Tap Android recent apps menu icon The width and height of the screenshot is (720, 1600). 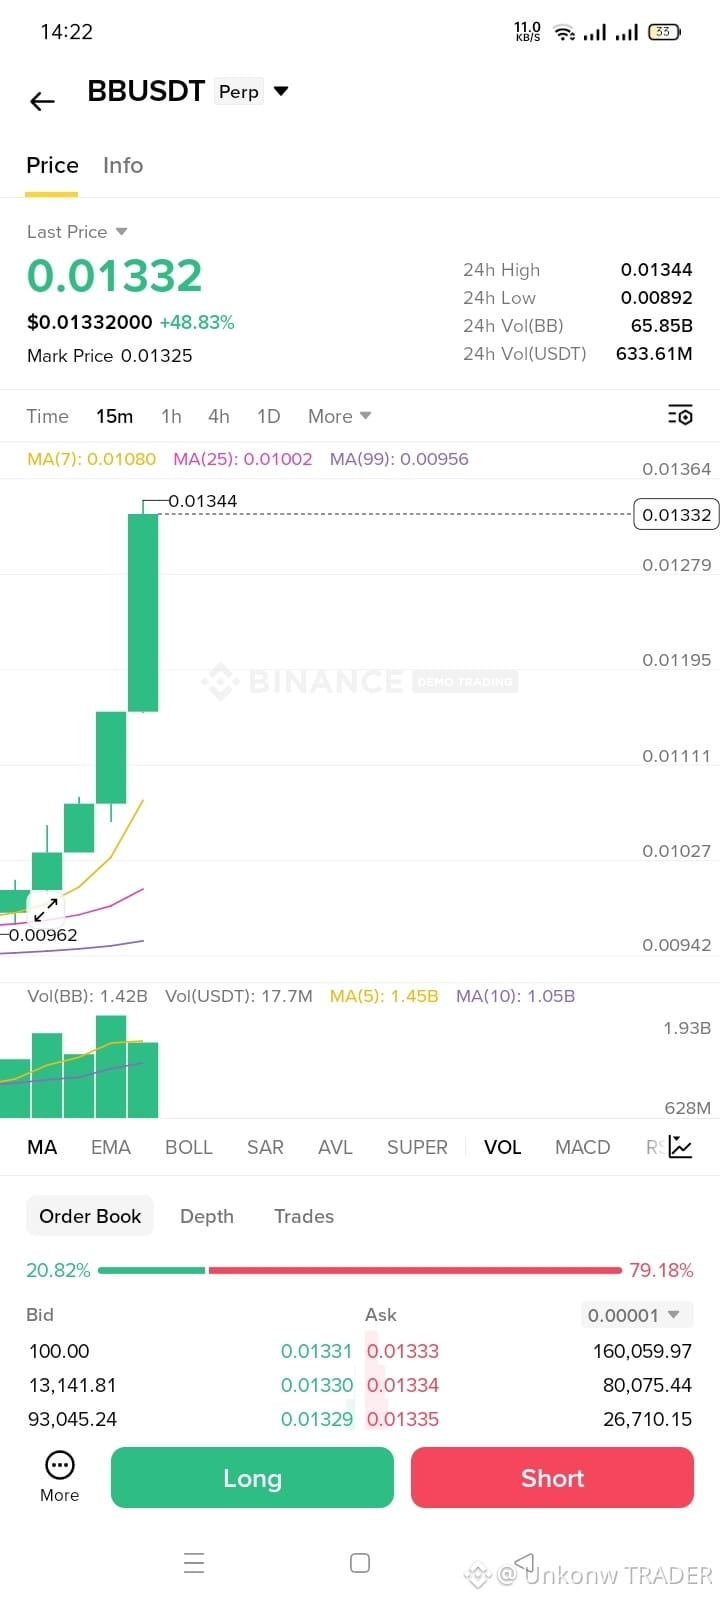pyautogui.click(x=194, y=1563)
